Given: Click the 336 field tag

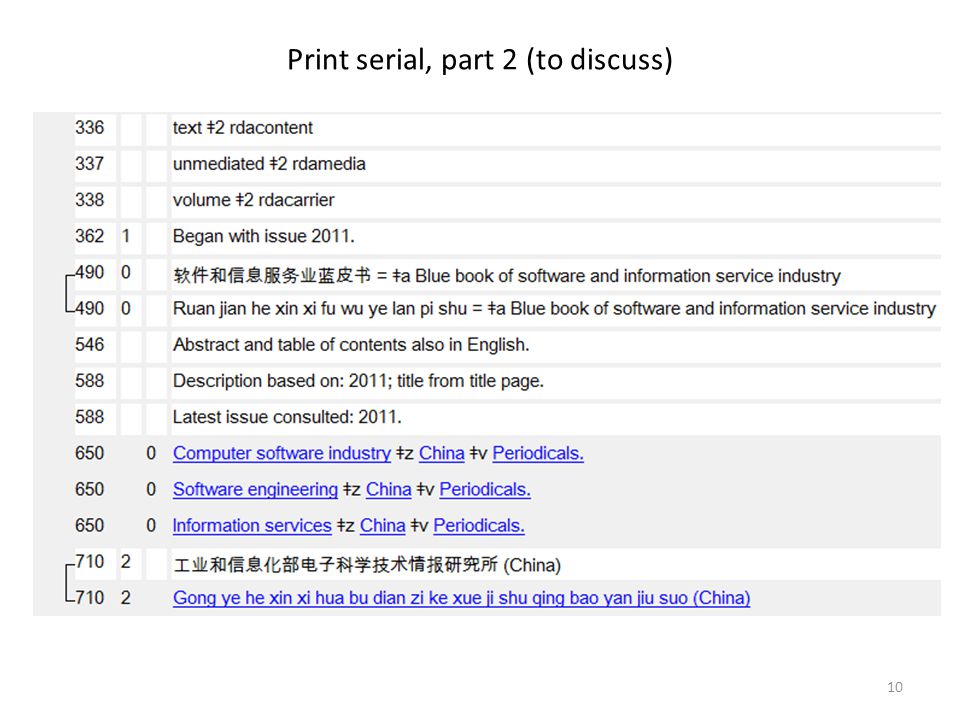Looking at the screenshot, I should [x=89, y=127].
